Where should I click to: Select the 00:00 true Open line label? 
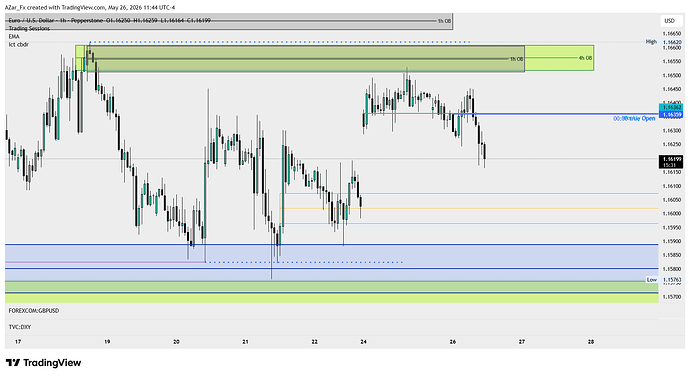(634, 118)
